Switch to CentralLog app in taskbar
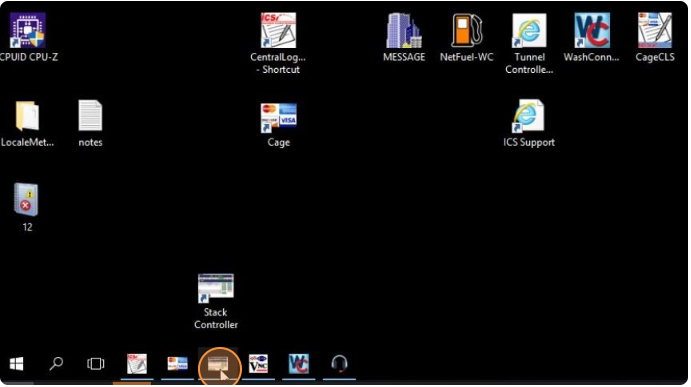691x387 pixels. tap(137, 364)
